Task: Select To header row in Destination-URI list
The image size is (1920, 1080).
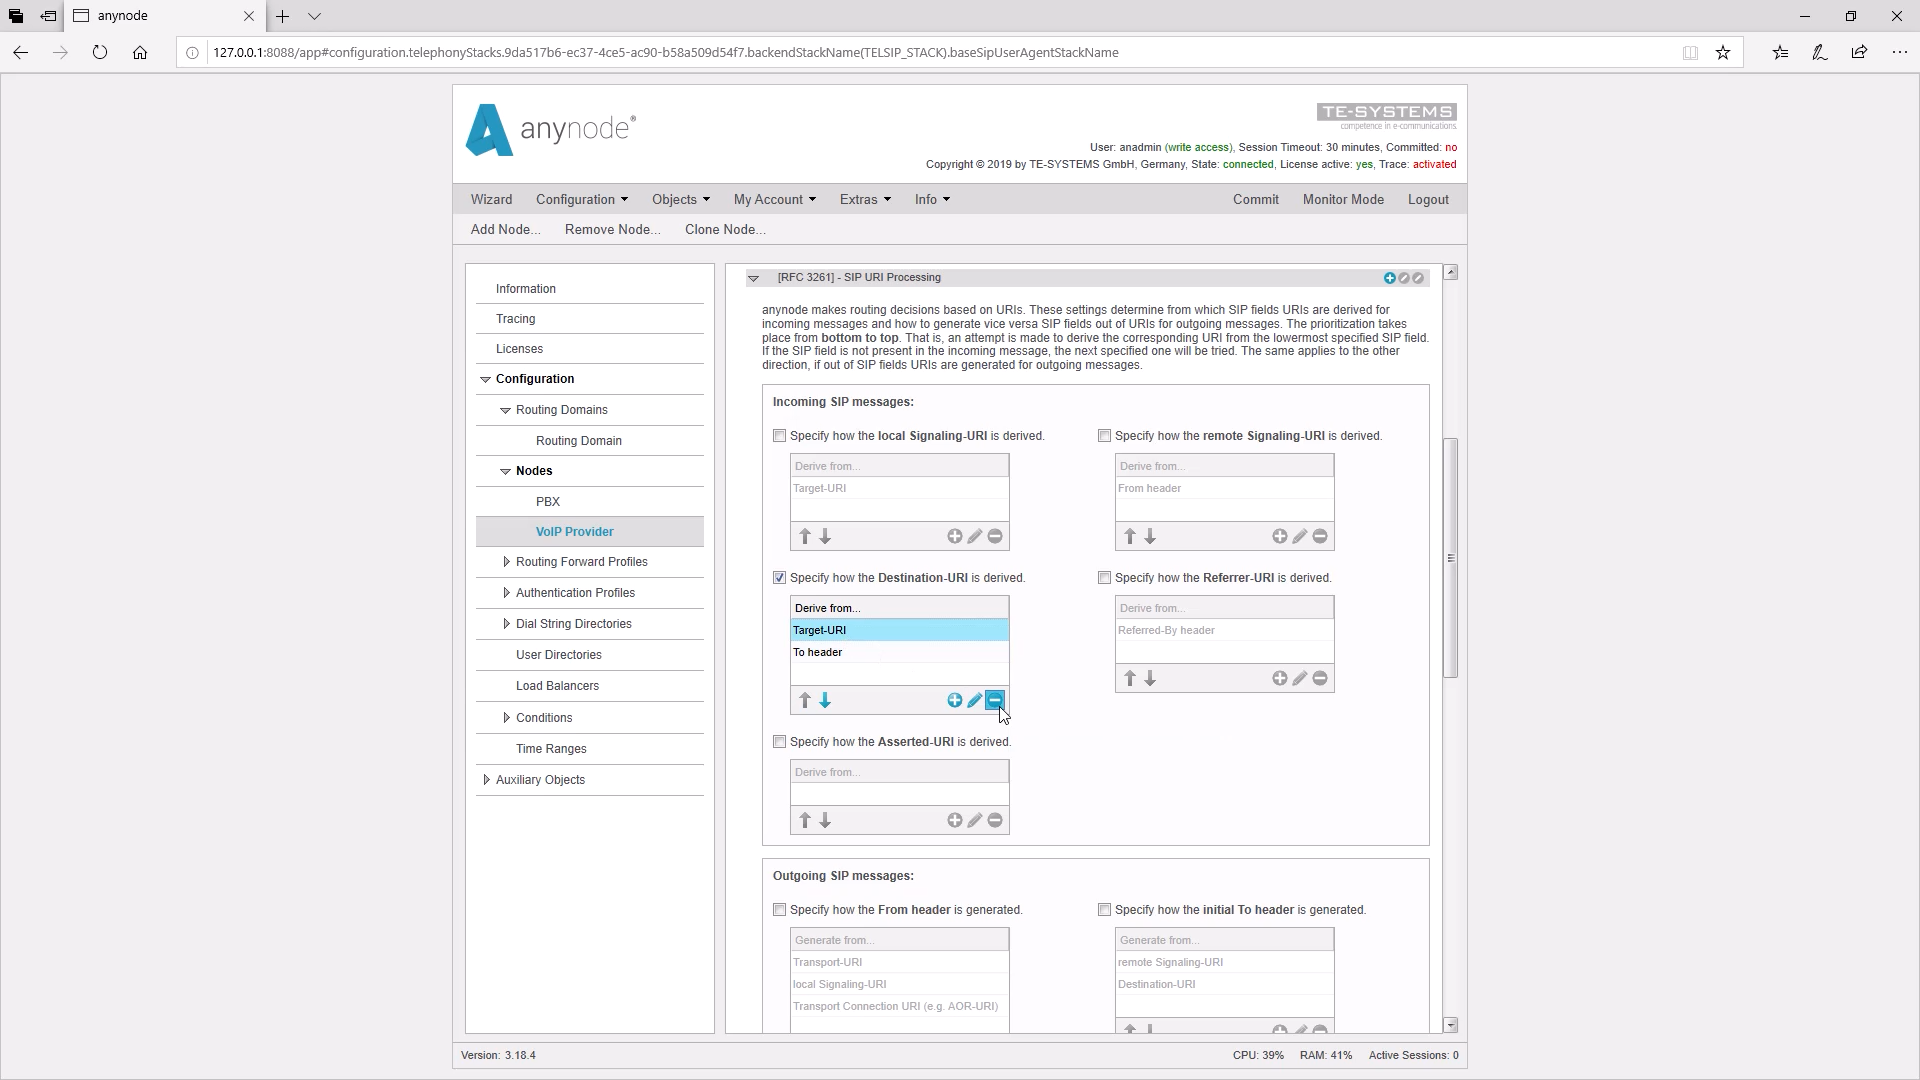Action: [899, 653]
